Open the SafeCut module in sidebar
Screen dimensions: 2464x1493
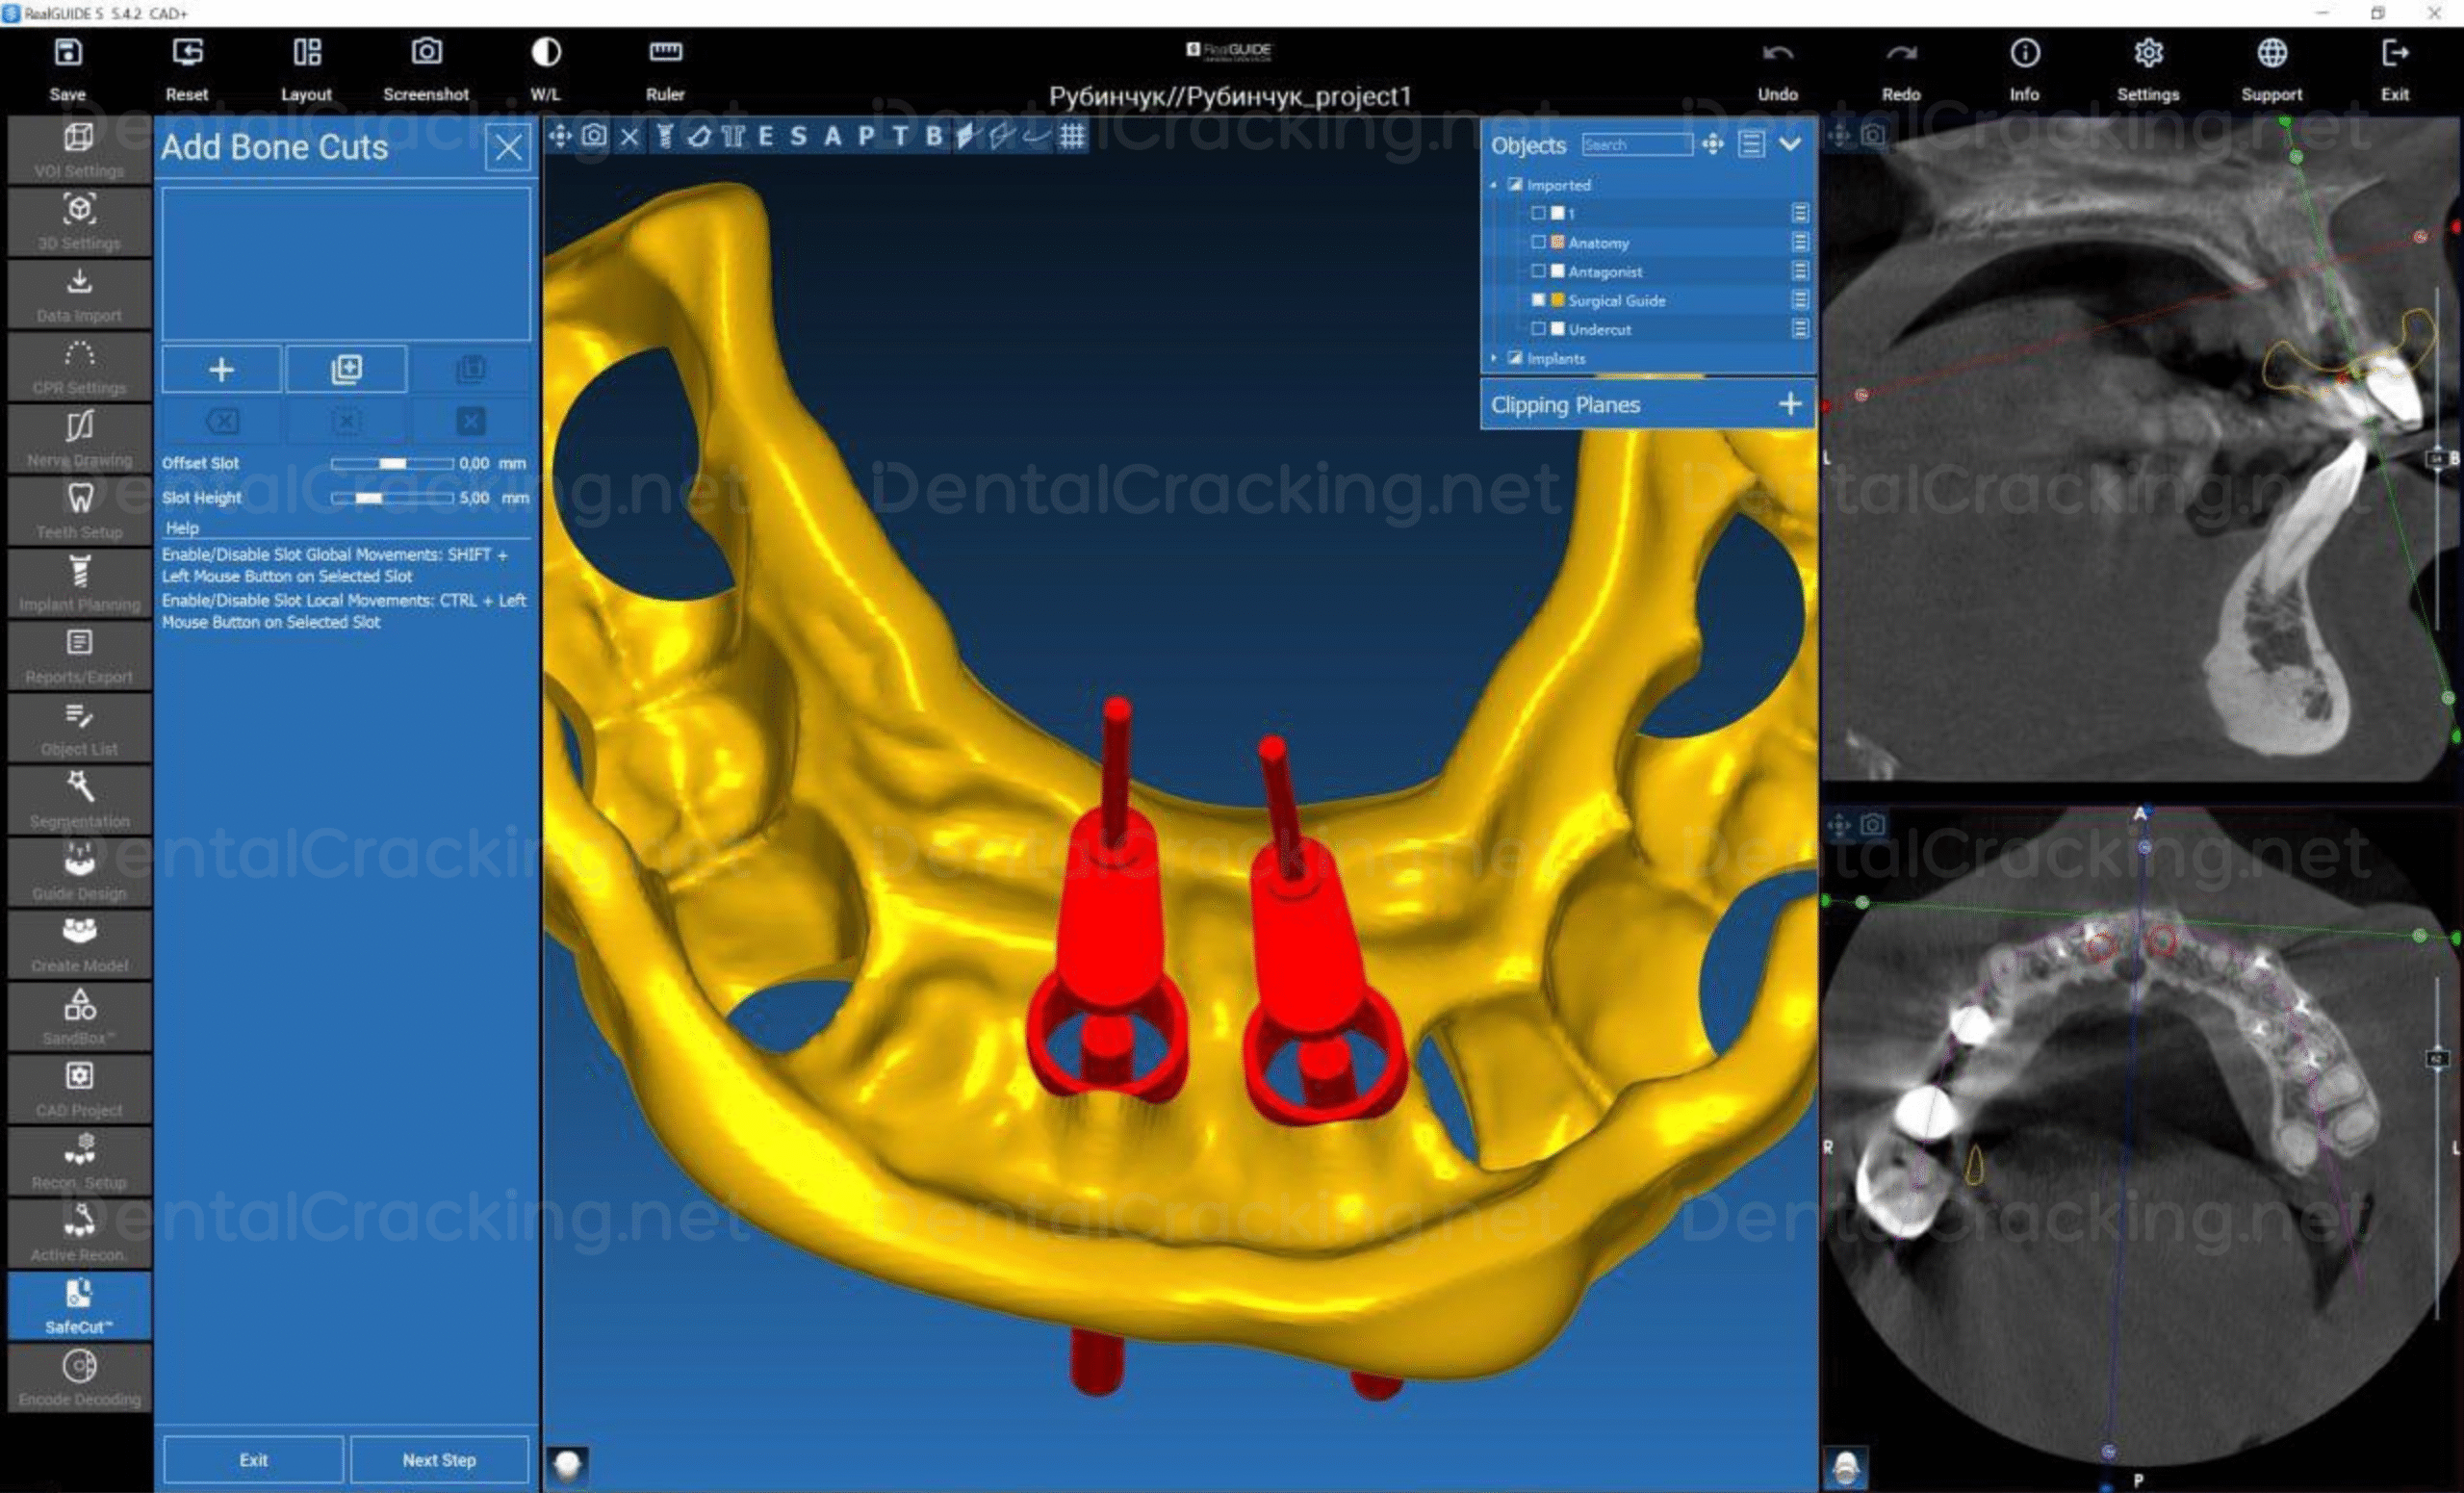(x=79, y=1305)
